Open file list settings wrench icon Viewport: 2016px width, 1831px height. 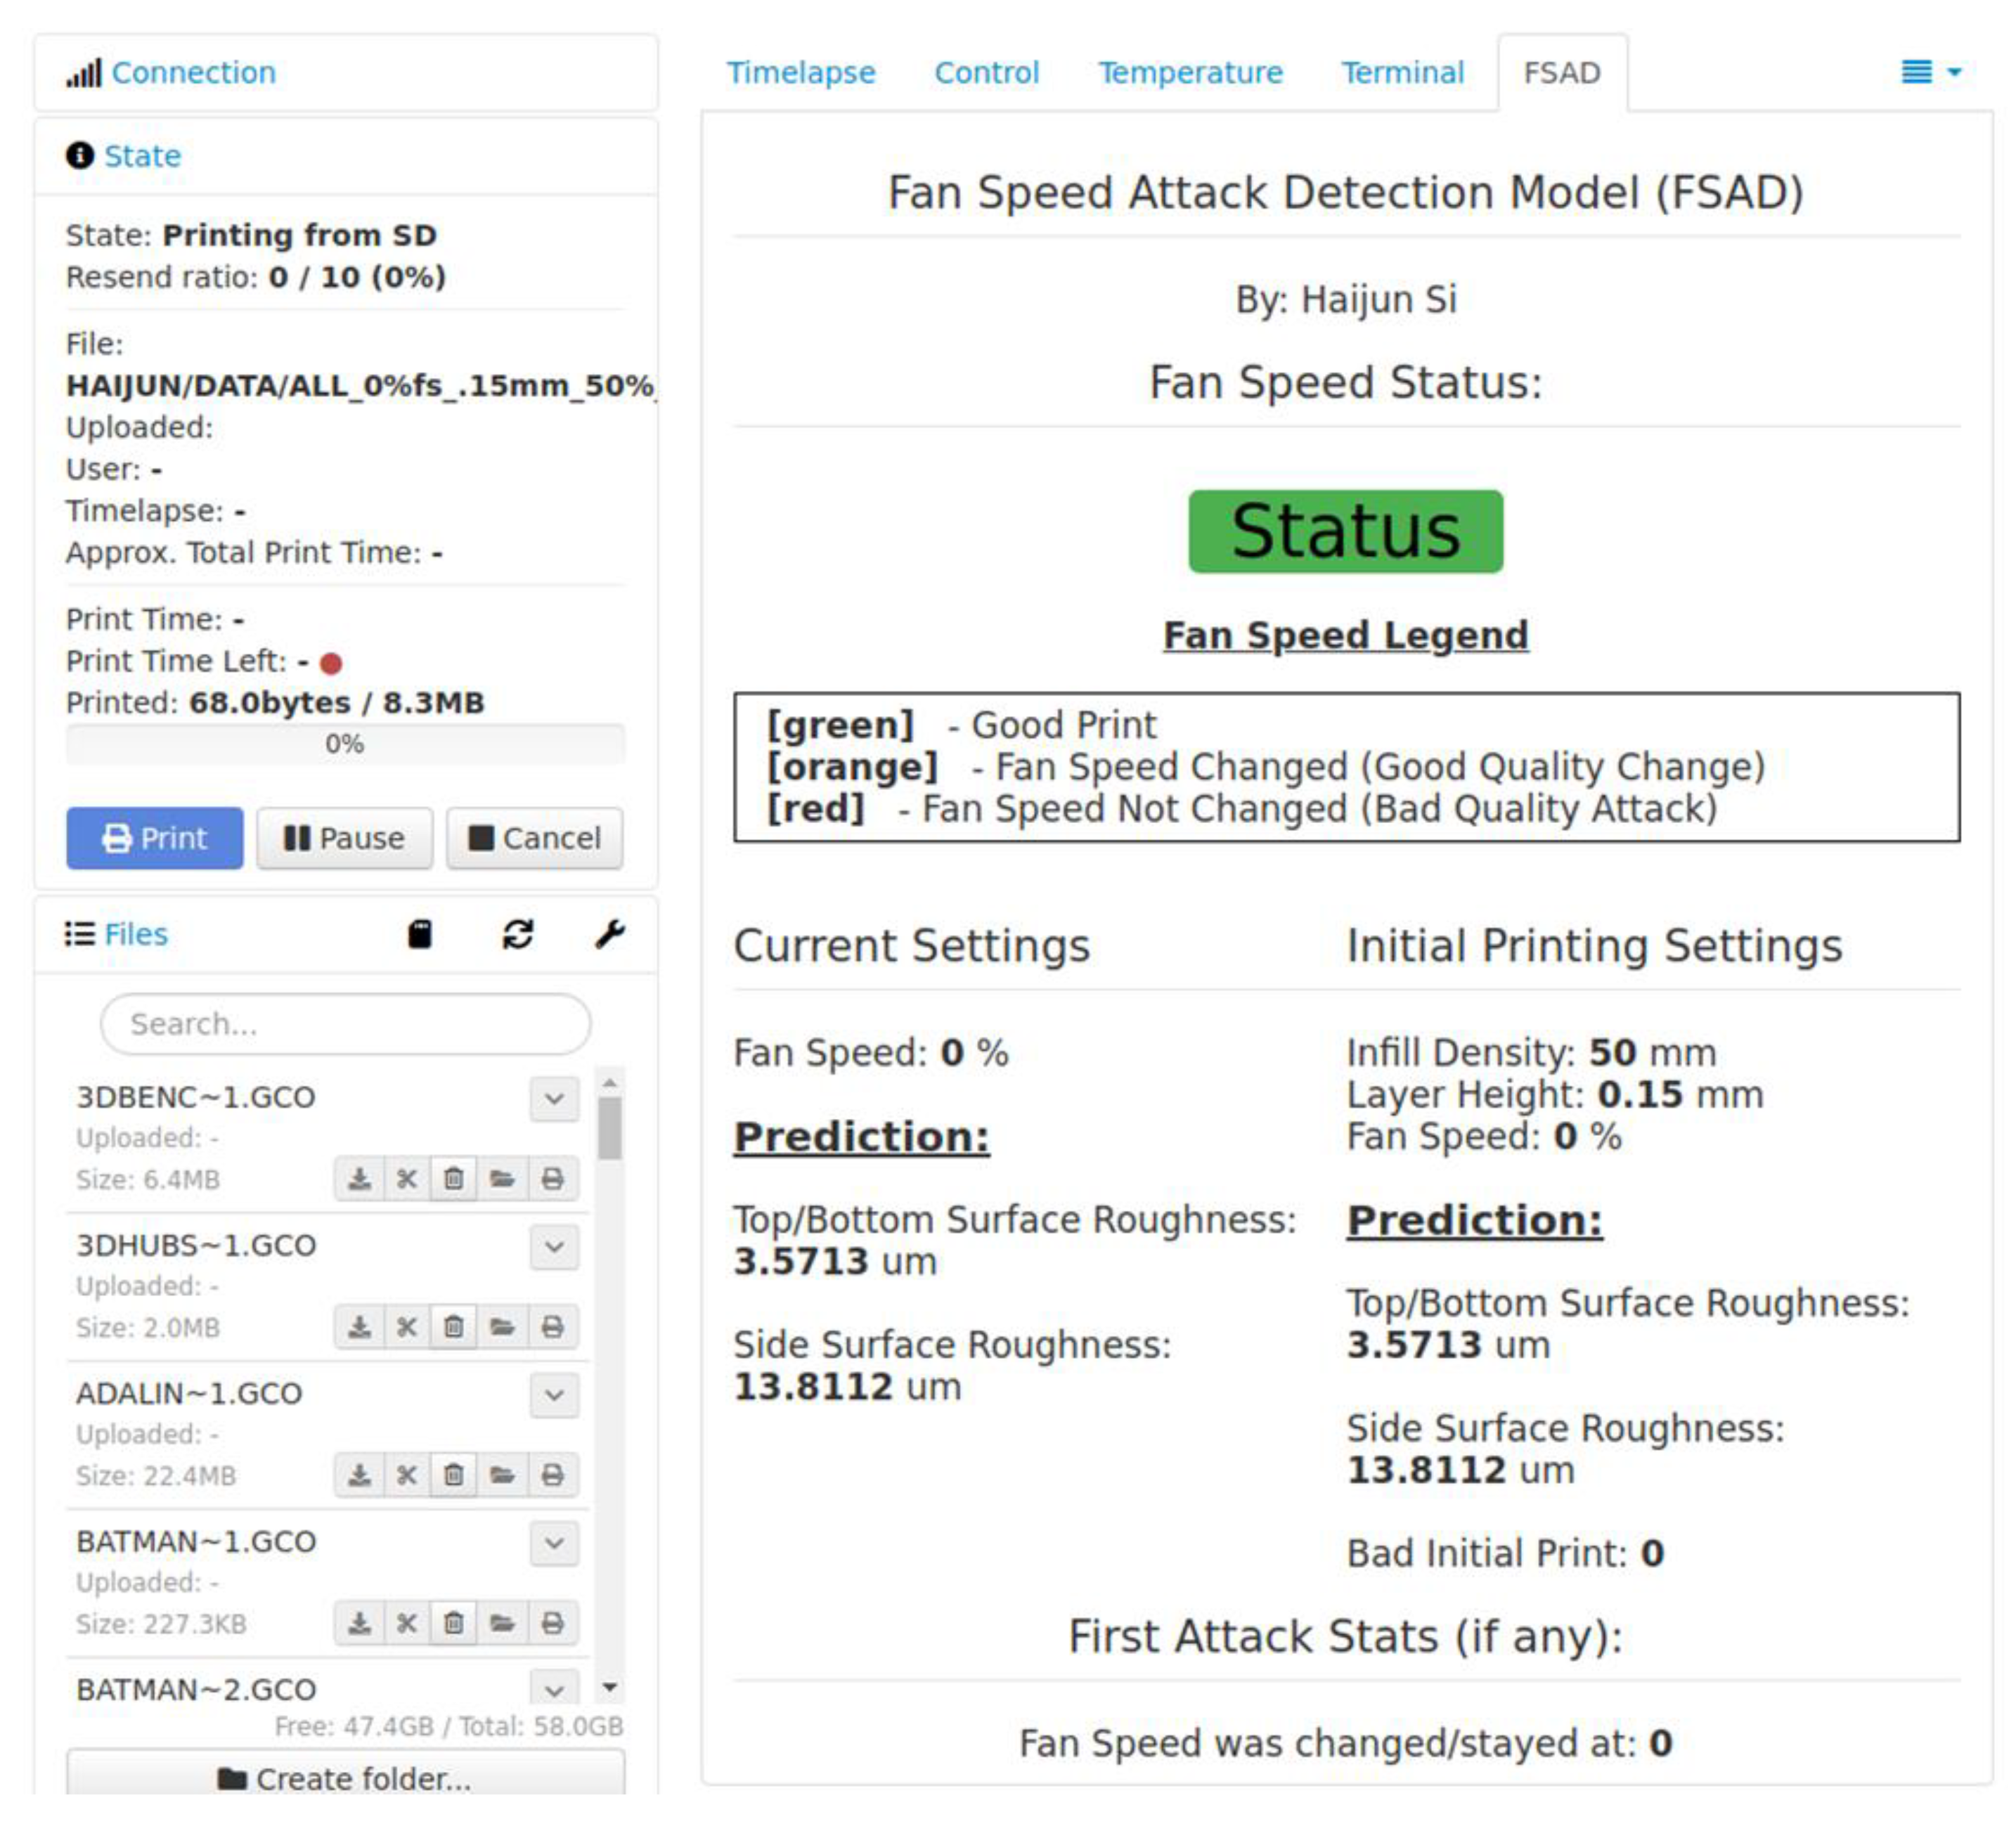609,934
